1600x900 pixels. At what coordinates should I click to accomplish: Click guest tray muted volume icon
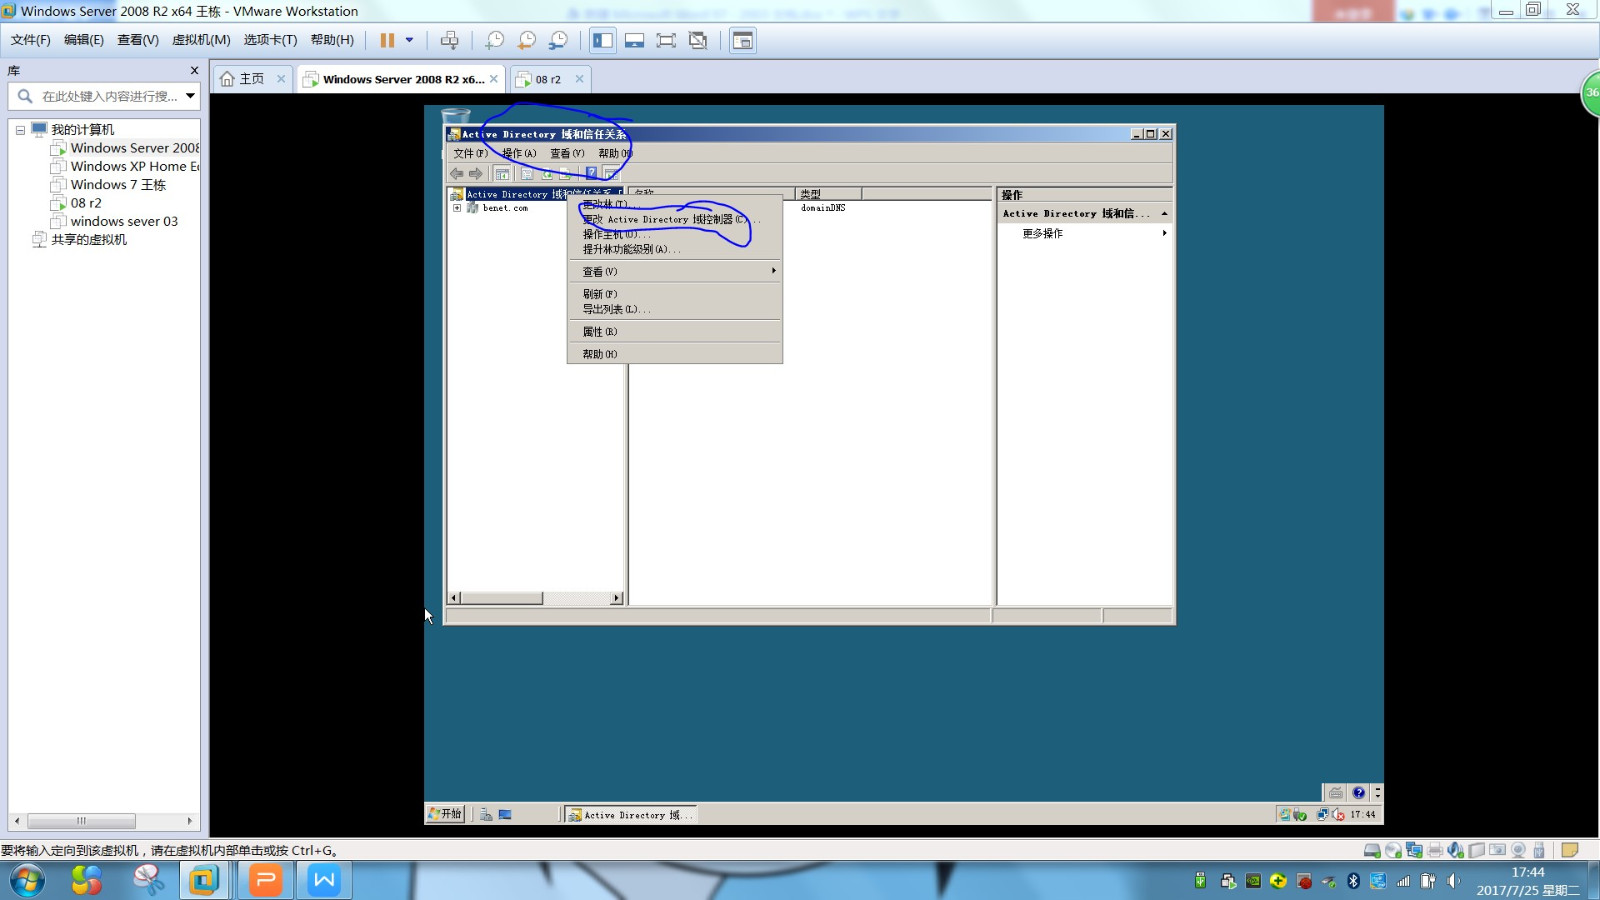click(1338, 814)
